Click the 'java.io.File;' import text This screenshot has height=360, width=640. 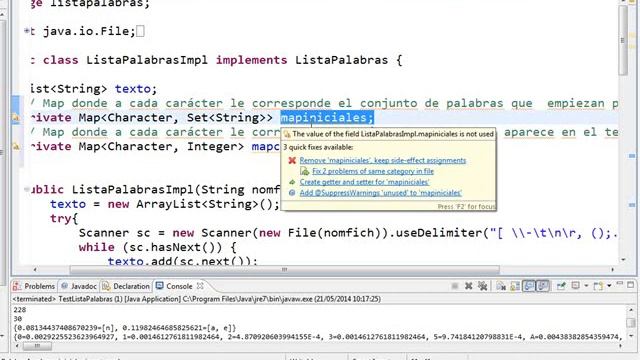click(89, 31)
